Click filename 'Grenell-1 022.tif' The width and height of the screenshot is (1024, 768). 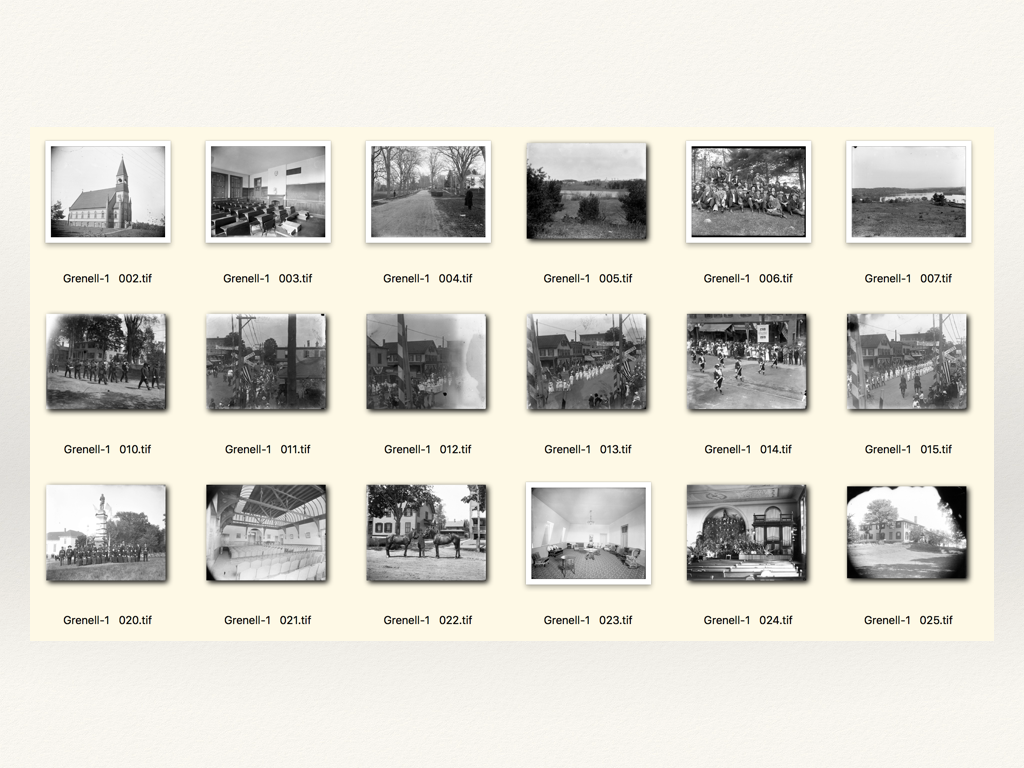point(428,620)
